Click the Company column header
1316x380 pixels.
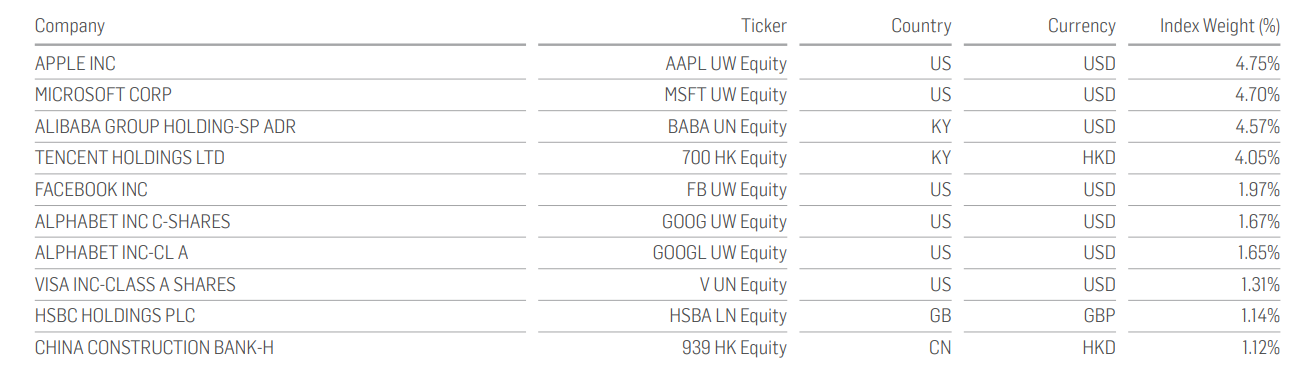coord(70,26)
